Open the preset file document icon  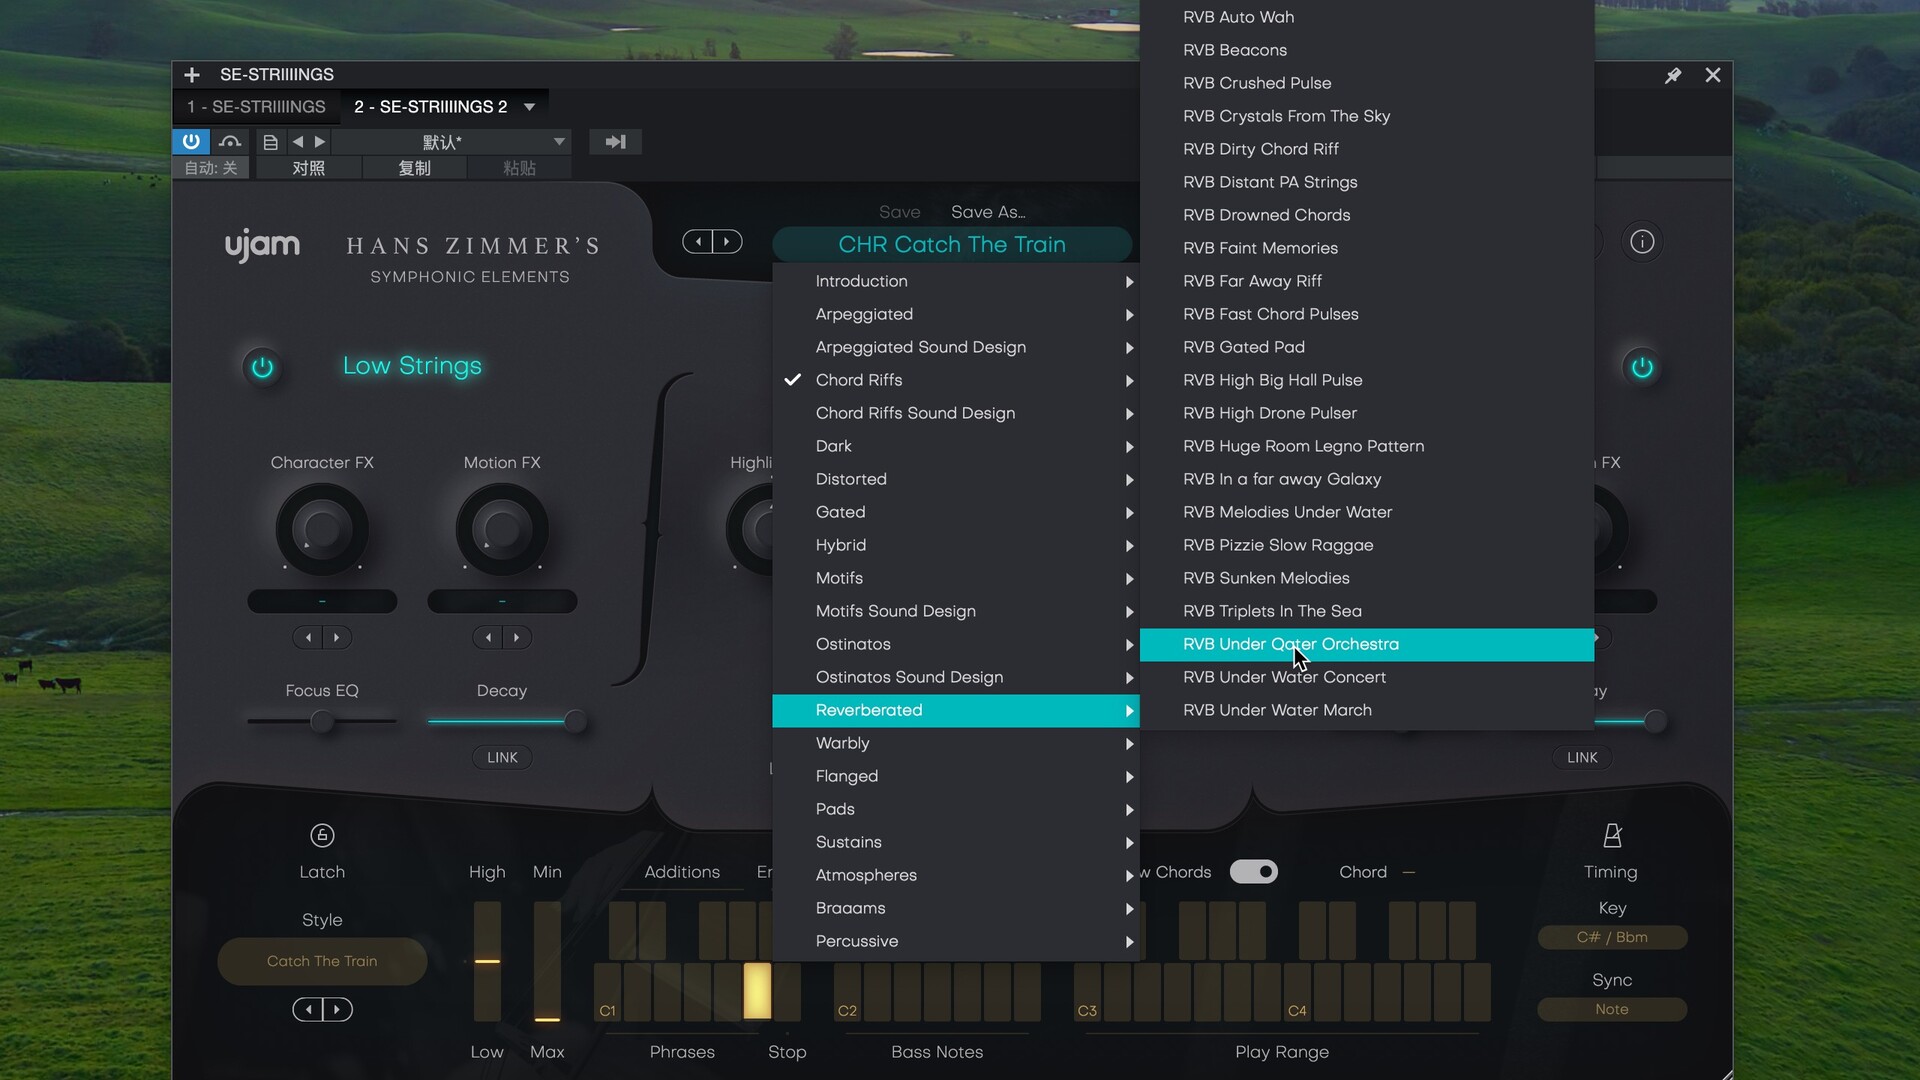[x=270, y=142]
